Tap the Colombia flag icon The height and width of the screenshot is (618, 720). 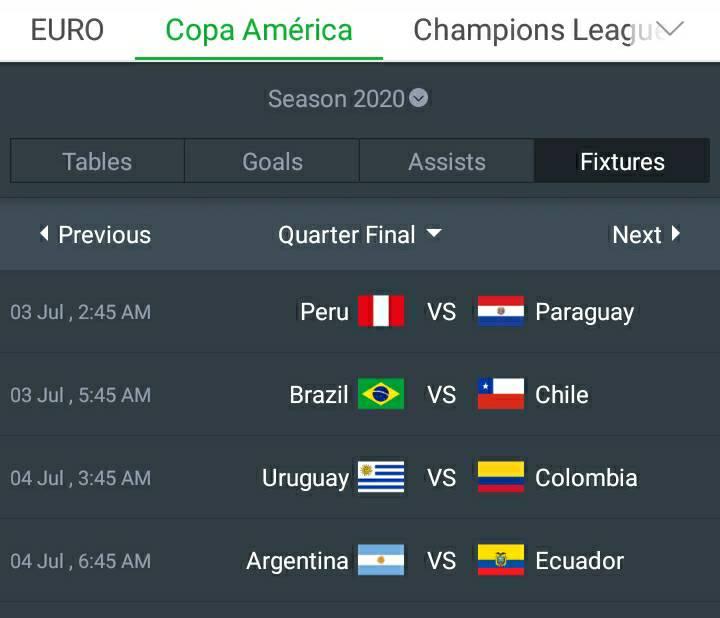[x=501, y=477]
